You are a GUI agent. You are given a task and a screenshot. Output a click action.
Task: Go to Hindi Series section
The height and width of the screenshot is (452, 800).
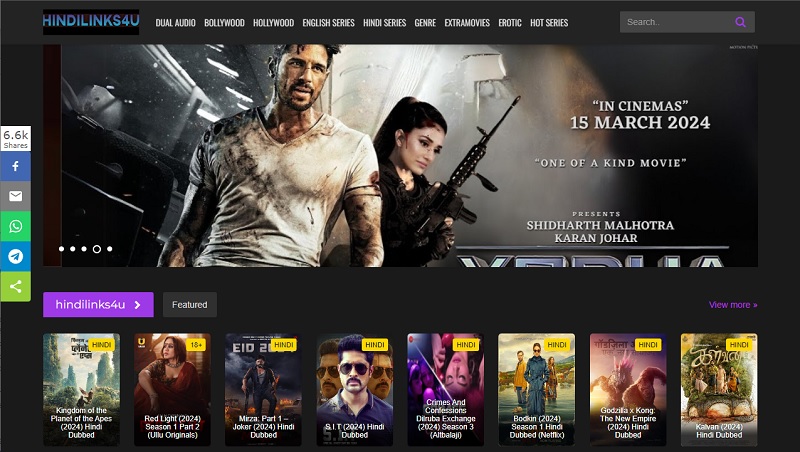[x=384, y=23]
